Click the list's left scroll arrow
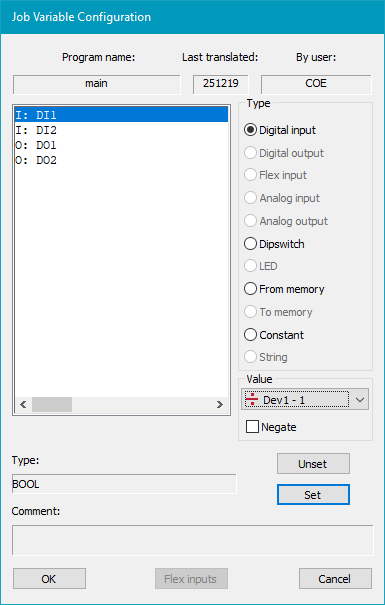The height and width of the screenshot is (605, 385). pyautogui.click(x=23, y=404)
